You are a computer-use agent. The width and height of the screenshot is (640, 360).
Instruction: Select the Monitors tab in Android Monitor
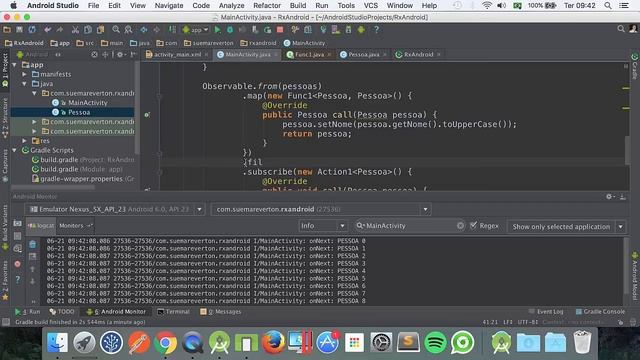coord(76,225)
